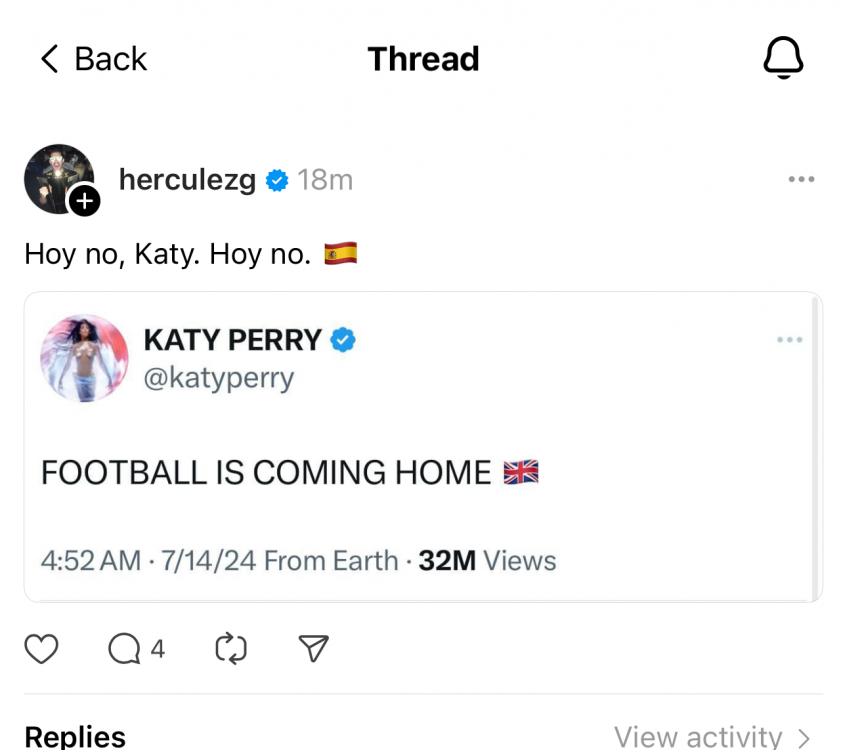
Task: Open Katy Perry's avatar image
Action: 84,358
